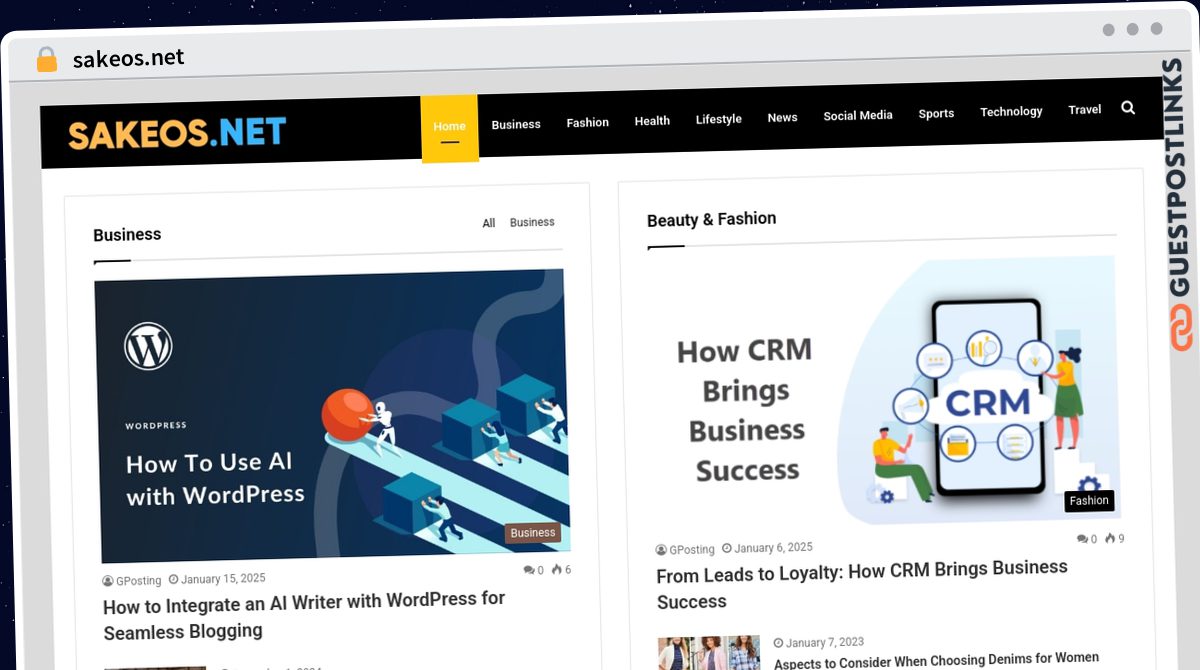Viewport: 1200px width, 670px height.
Task: Open the Technology menu item
Action: point(1011,111)
